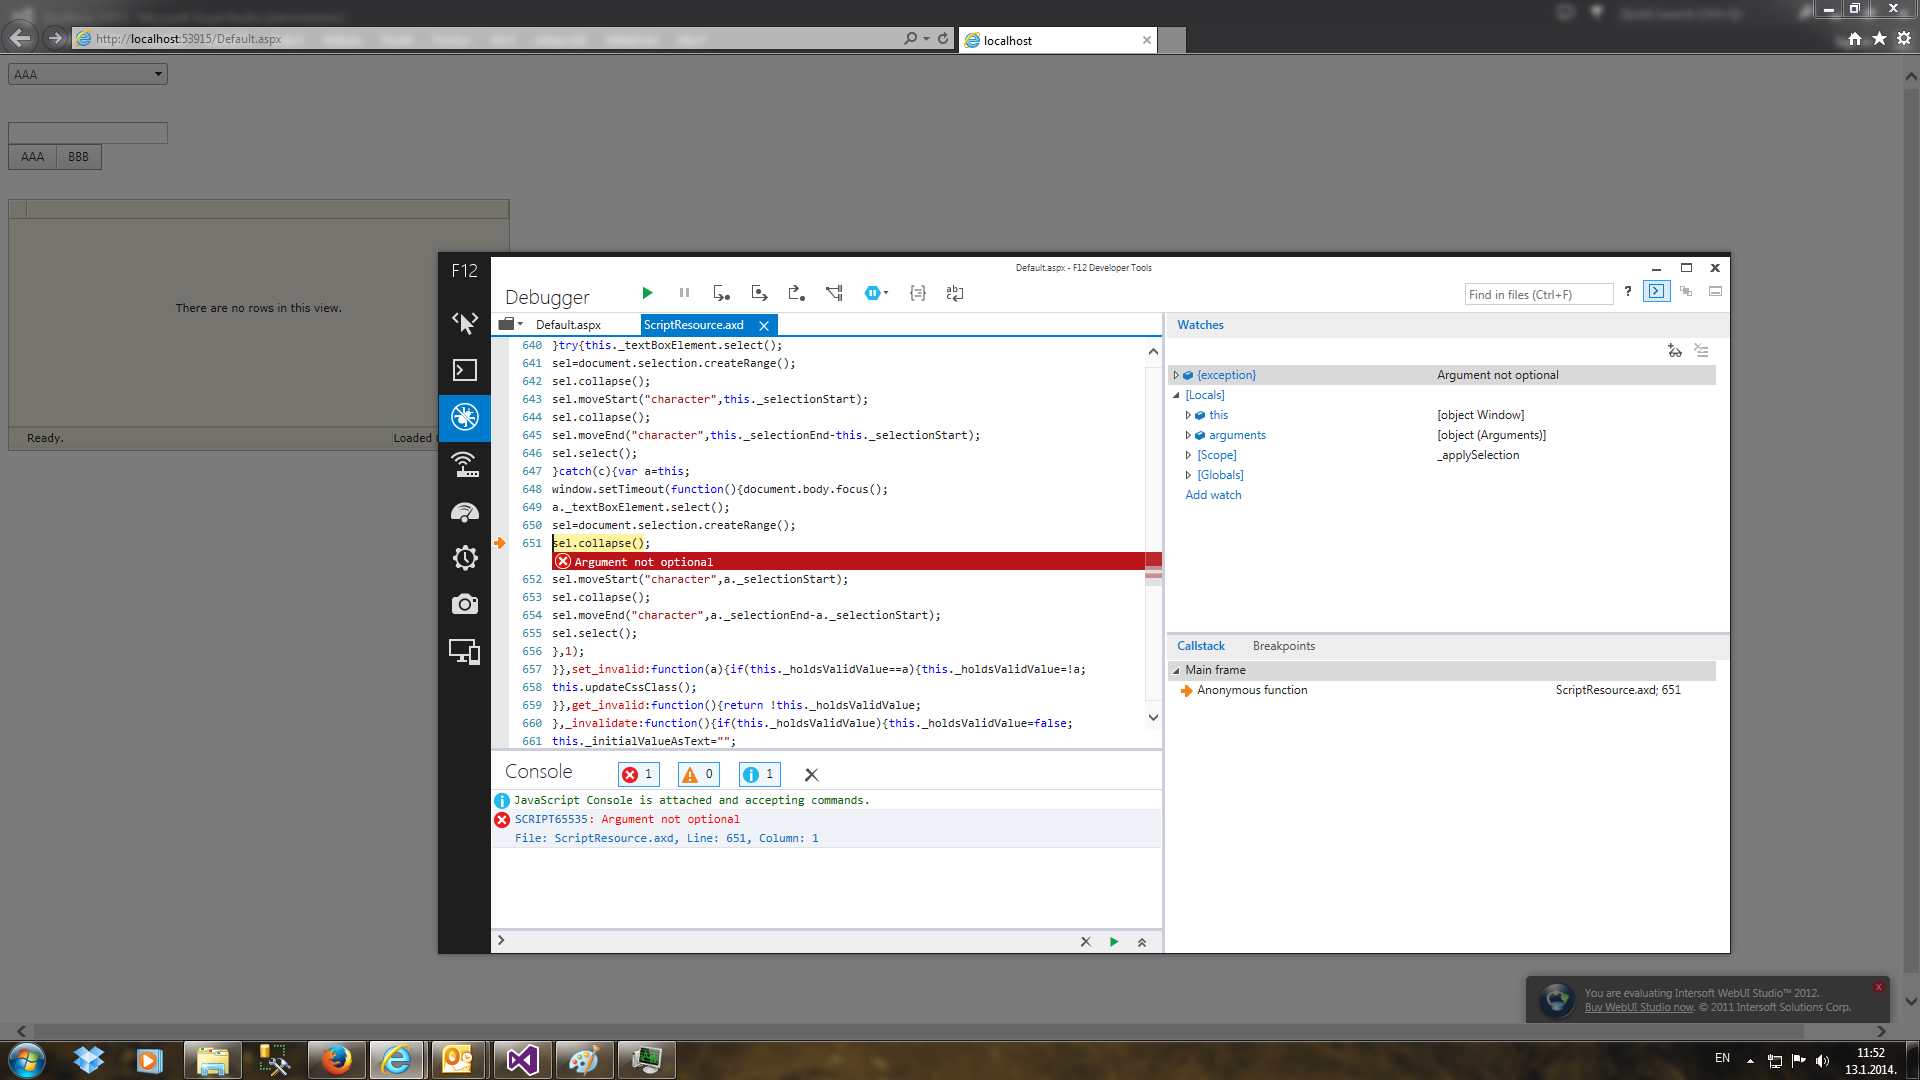1920x1080 pixels.
Task: Open the DOM Explorer sidebar tool
Action: coord(464,322)
